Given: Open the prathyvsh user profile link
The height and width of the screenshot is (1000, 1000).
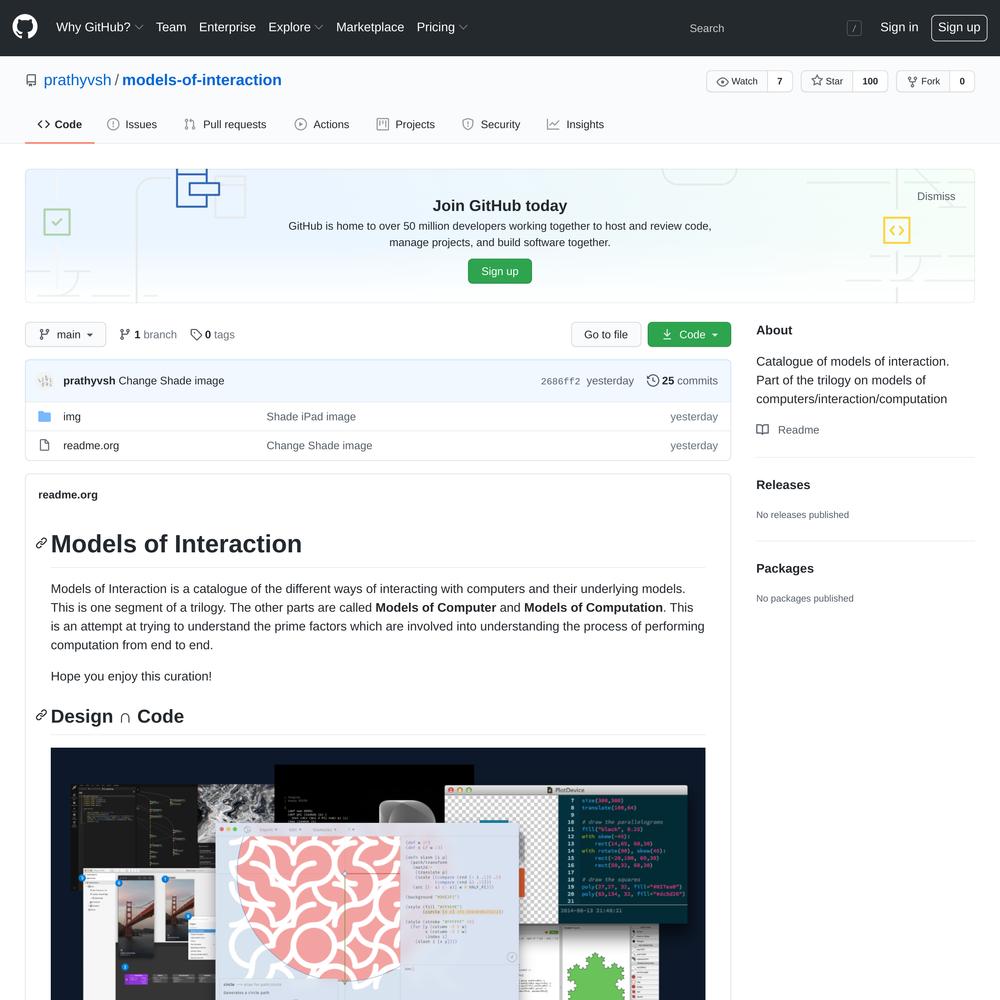Looking at the screenshot, I should click(x=77, y=80).
